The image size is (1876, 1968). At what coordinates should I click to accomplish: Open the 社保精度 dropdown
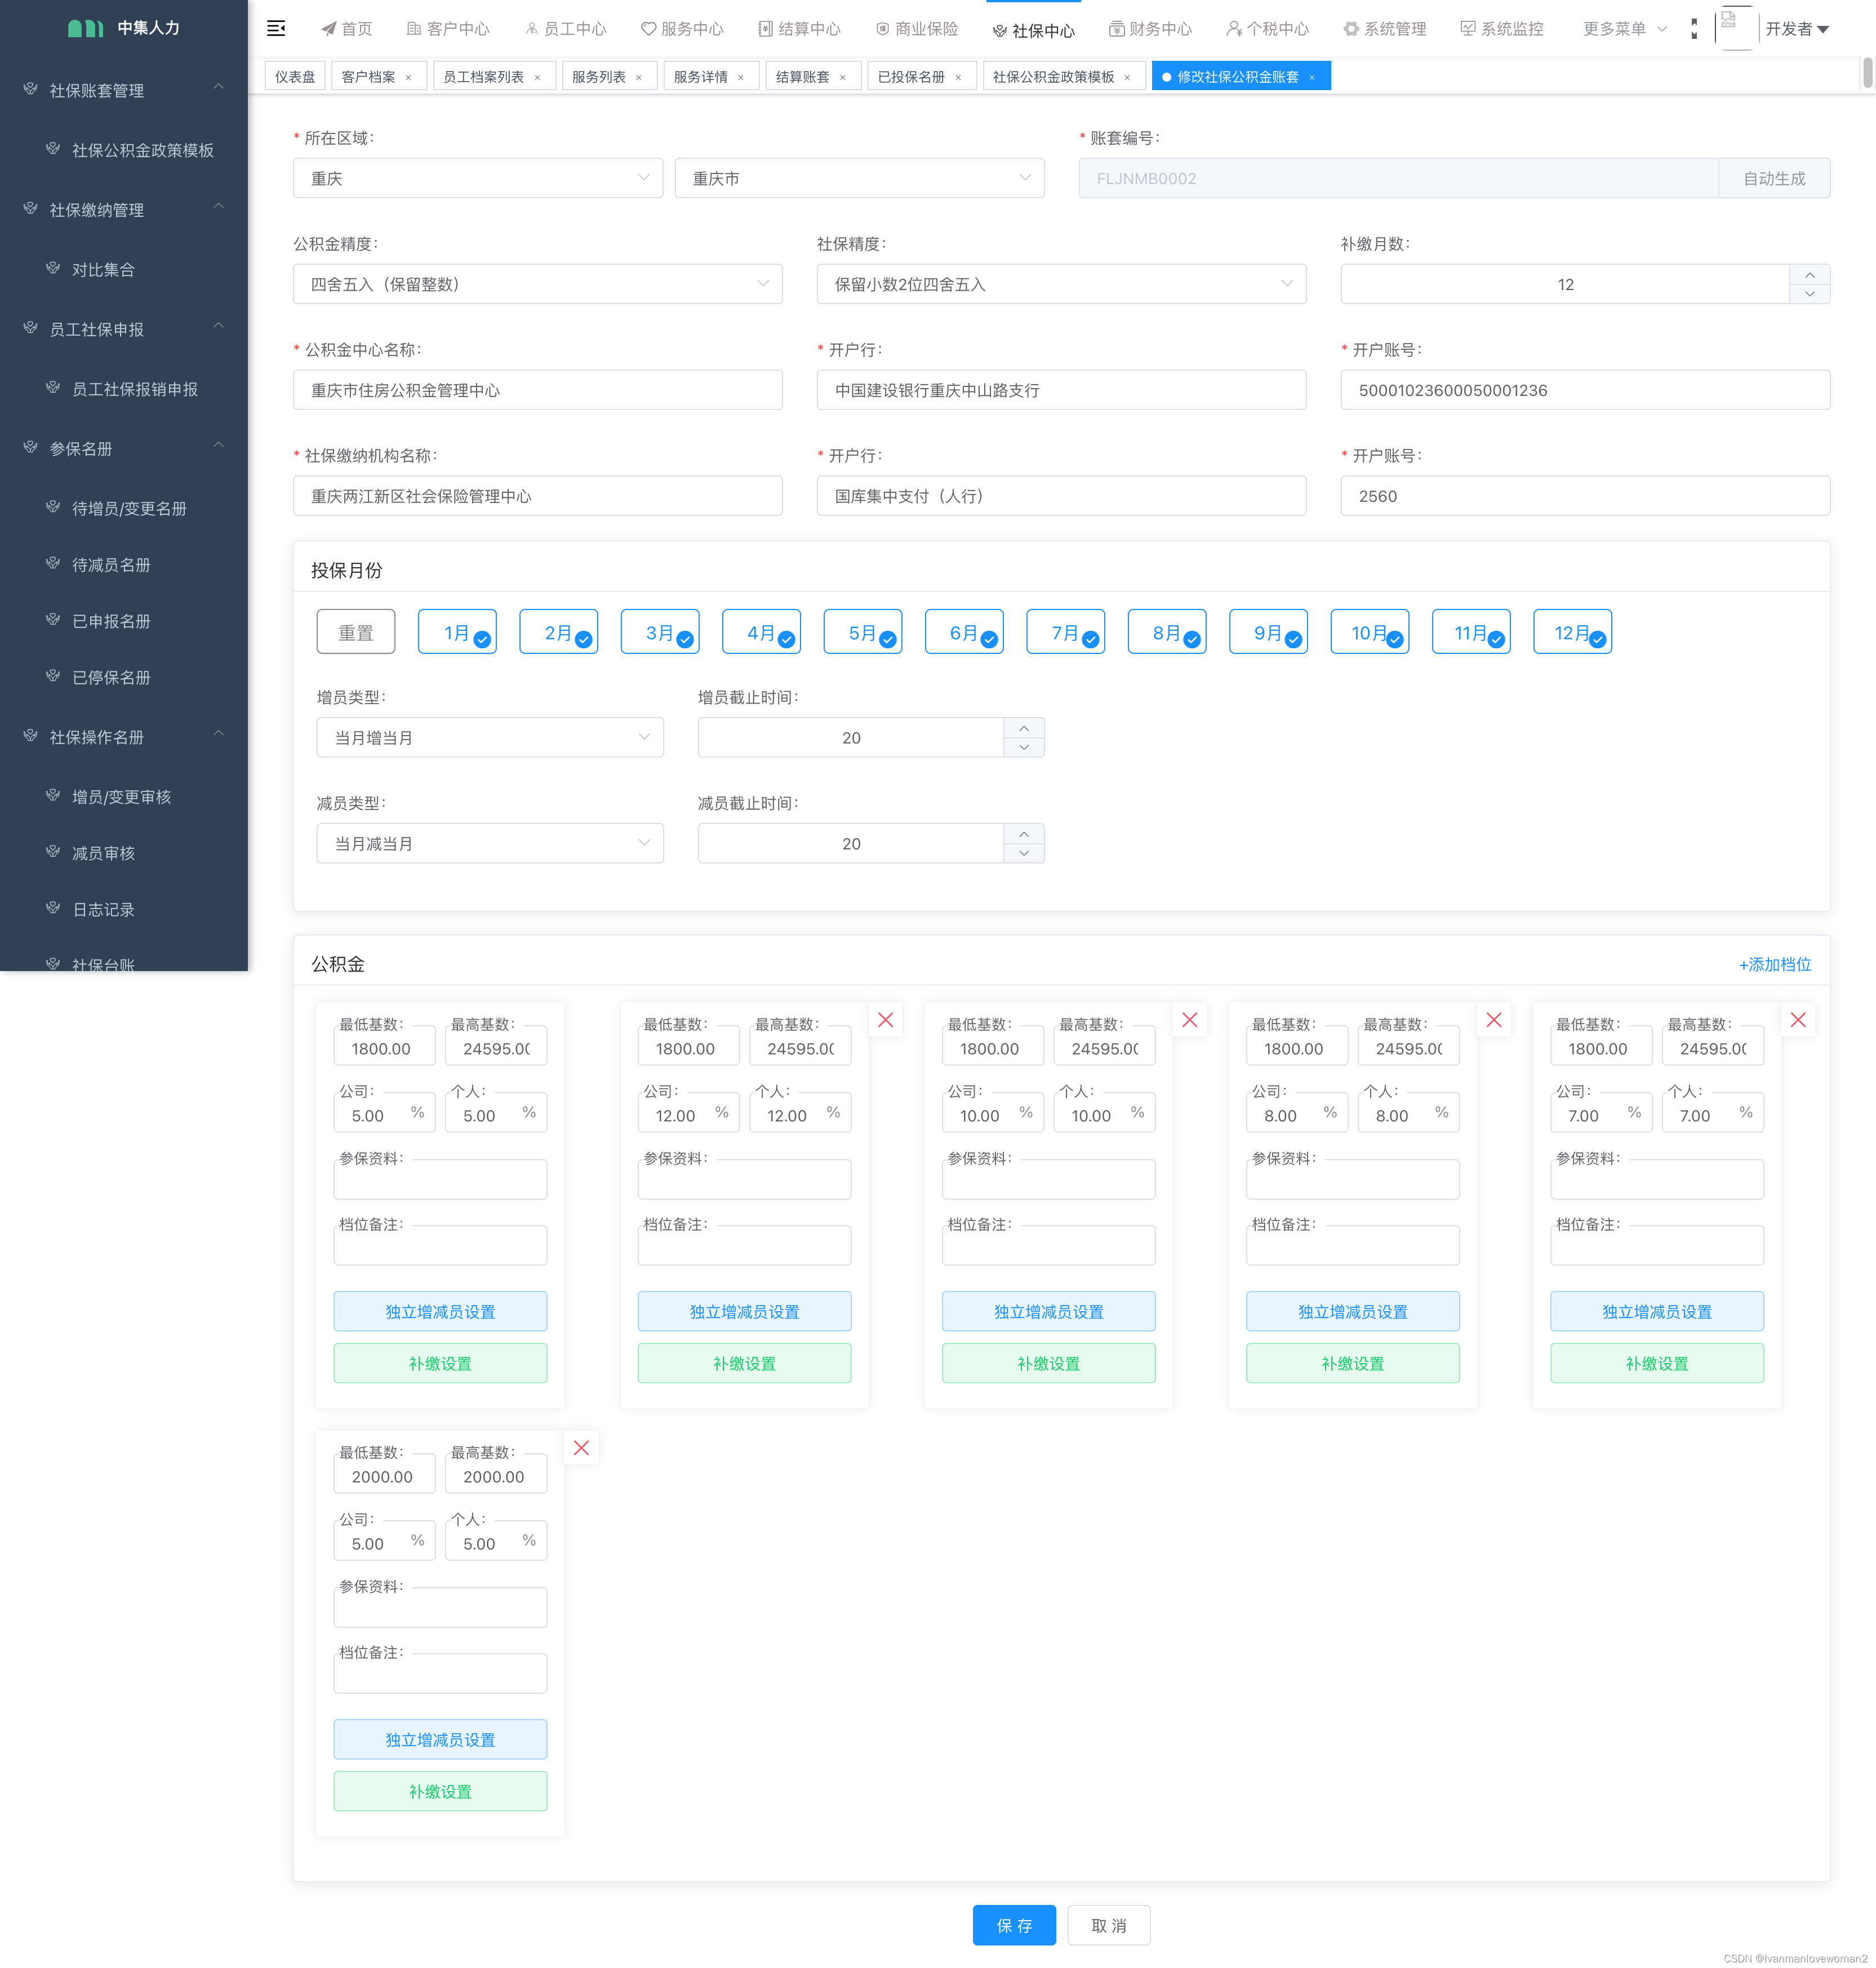(1062, 284)
